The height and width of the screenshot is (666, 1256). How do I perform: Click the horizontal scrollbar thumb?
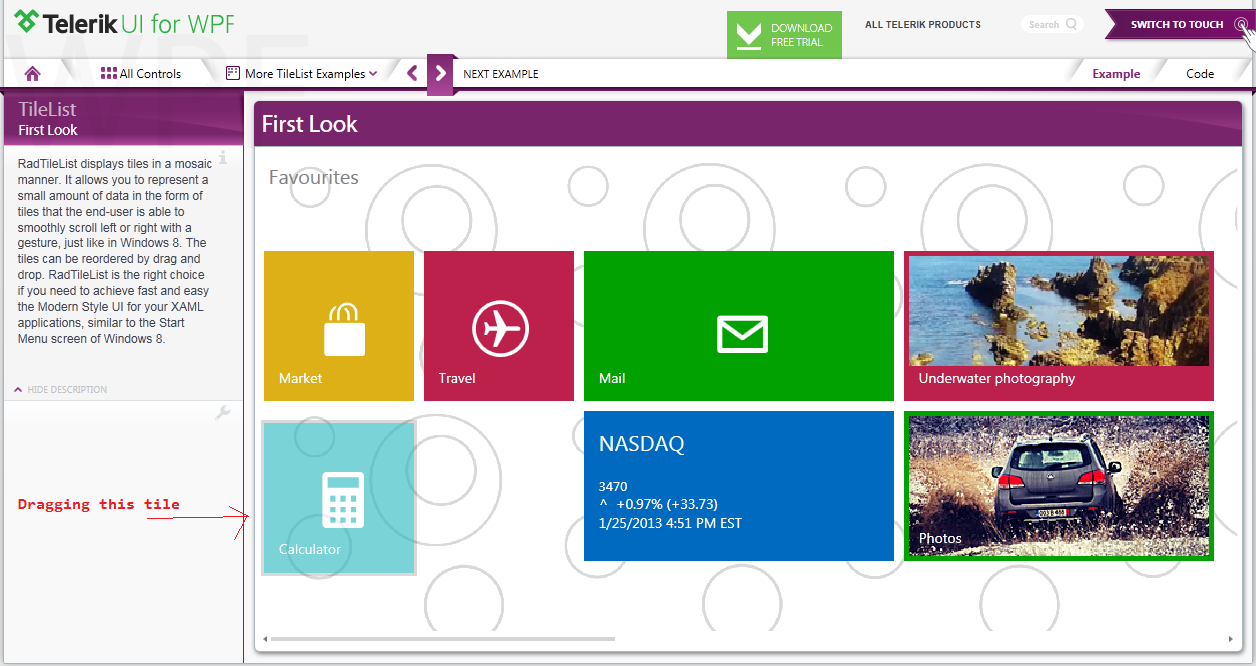click(443, 639)
